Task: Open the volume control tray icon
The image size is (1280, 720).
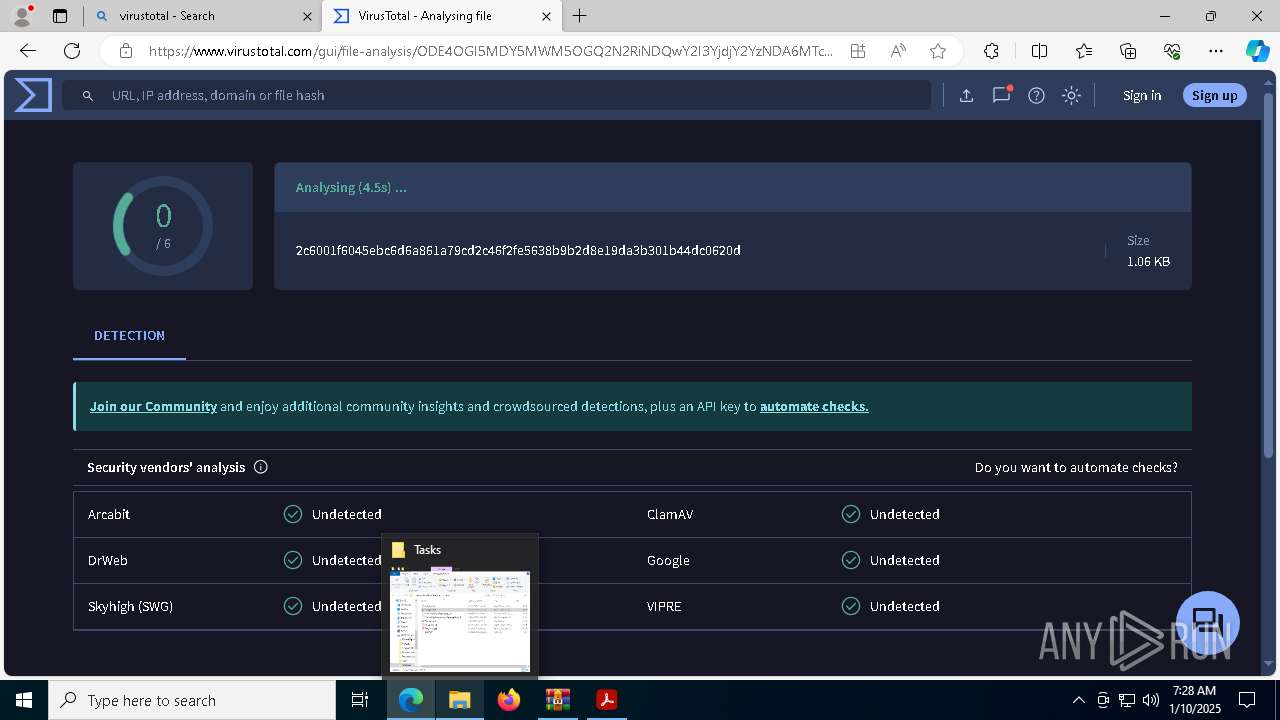Action: point(1150,700)
